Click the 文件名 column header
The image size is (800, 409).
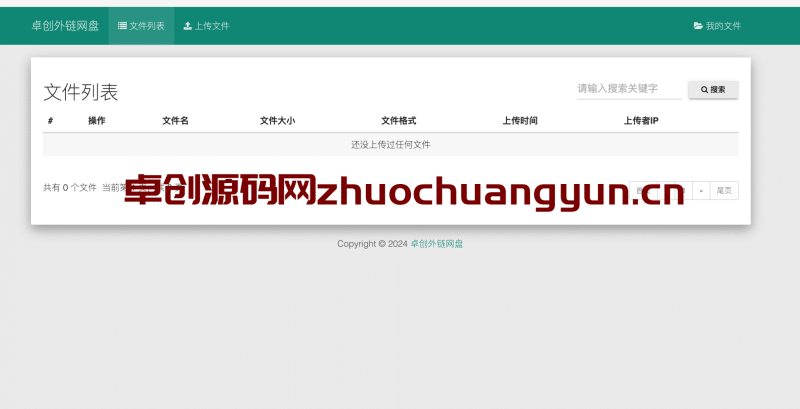176,121
